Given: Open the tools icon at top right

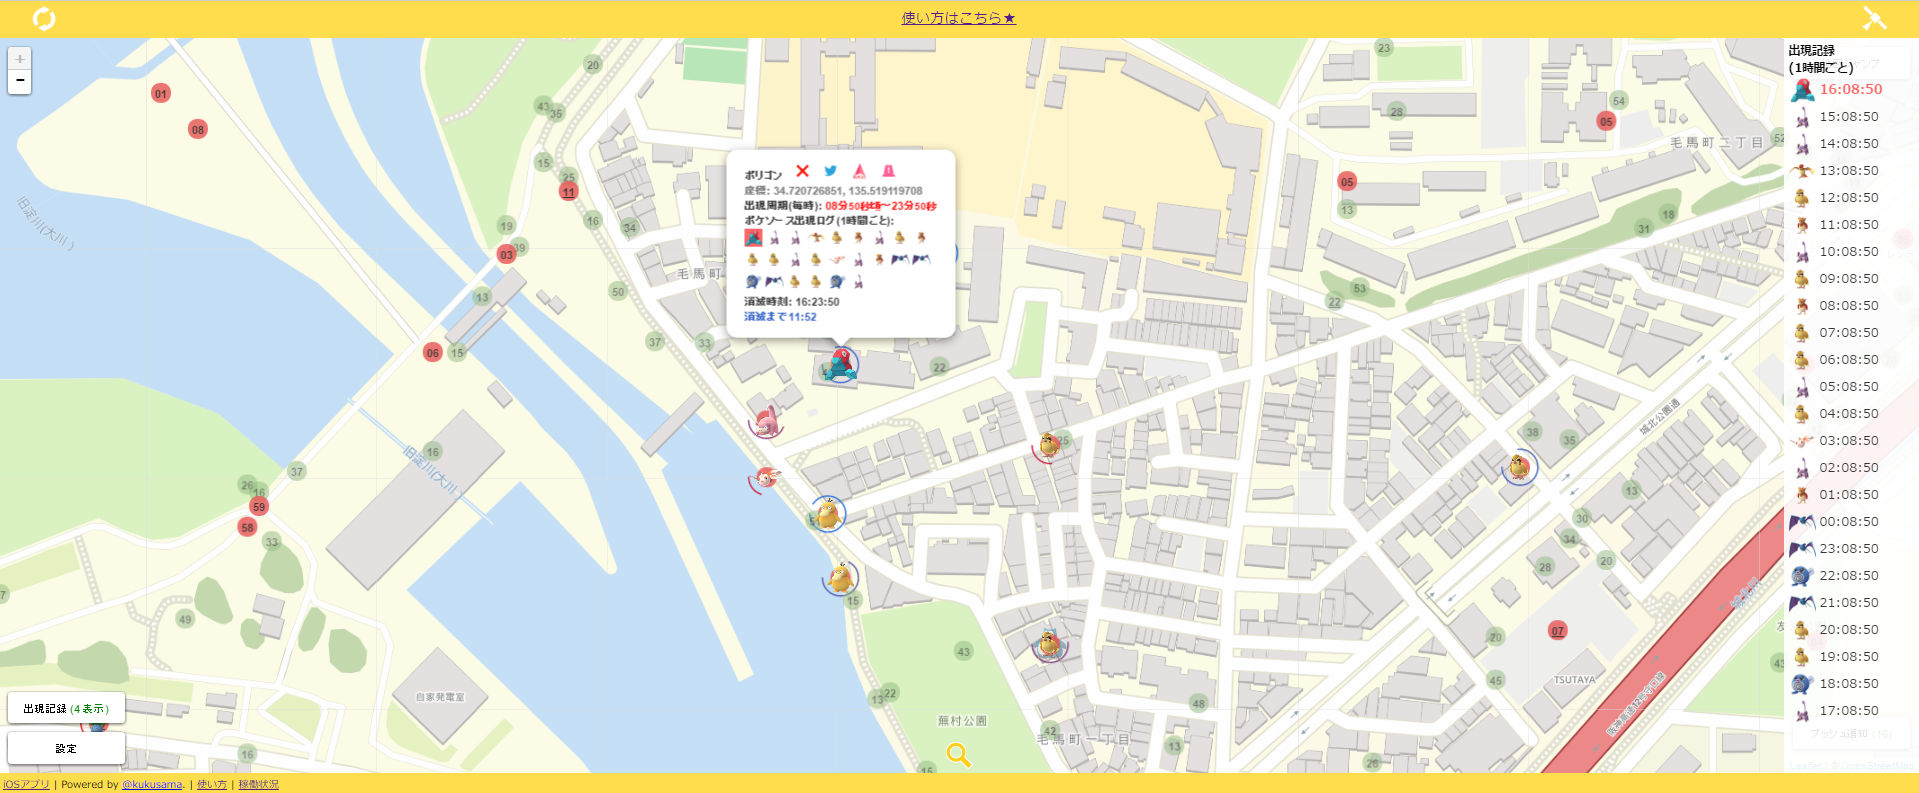Looking at the screenshot, I should (x=1874, y=18).
